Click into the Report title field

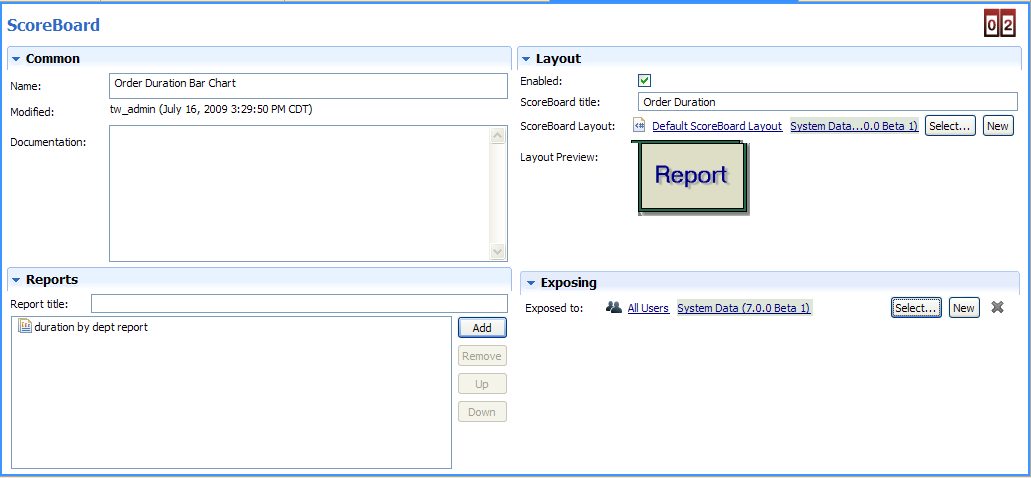tap(299, 304)
